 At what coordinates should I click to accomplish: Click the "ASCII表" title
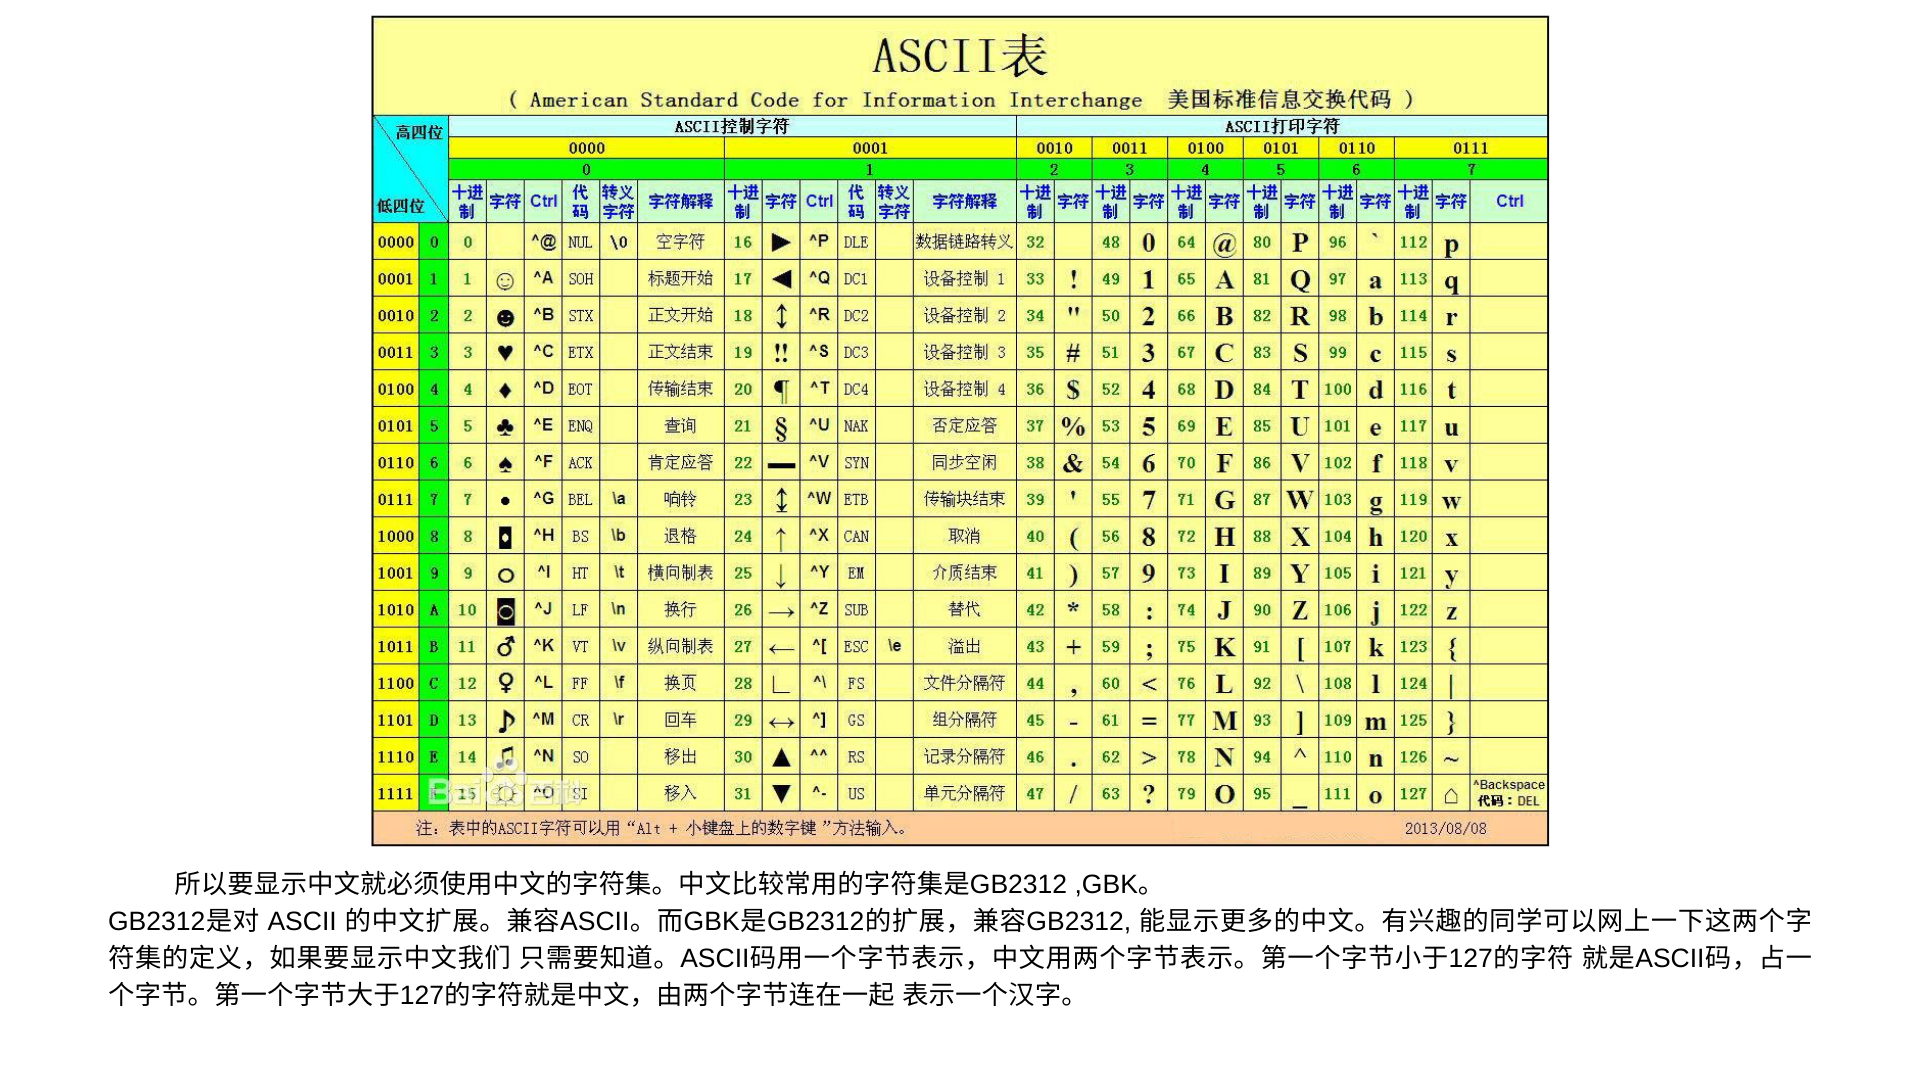tap(960, 55)
